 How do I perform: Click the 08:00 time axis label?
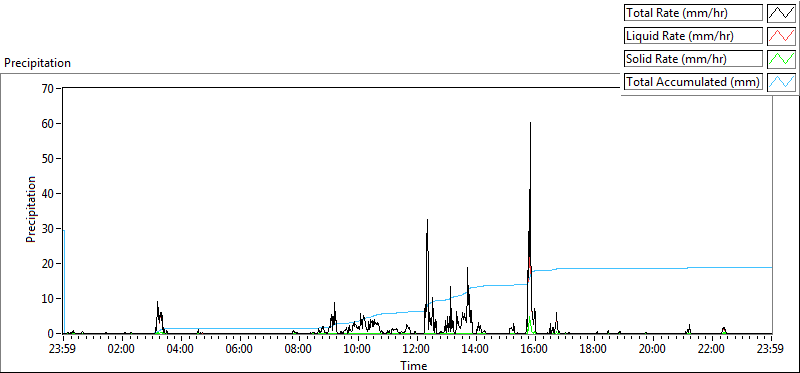[299, 350]
